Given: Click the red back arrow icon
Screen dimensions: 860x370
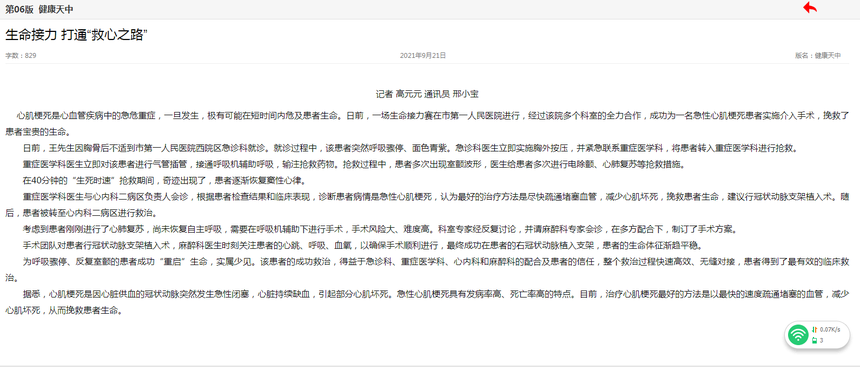Looking at the screenshot, I should [x=810, y=8].
